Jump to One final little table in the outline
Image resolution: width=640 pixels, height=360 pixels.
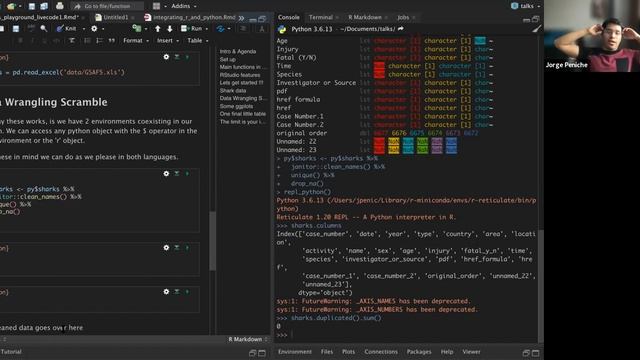[242, 114]
